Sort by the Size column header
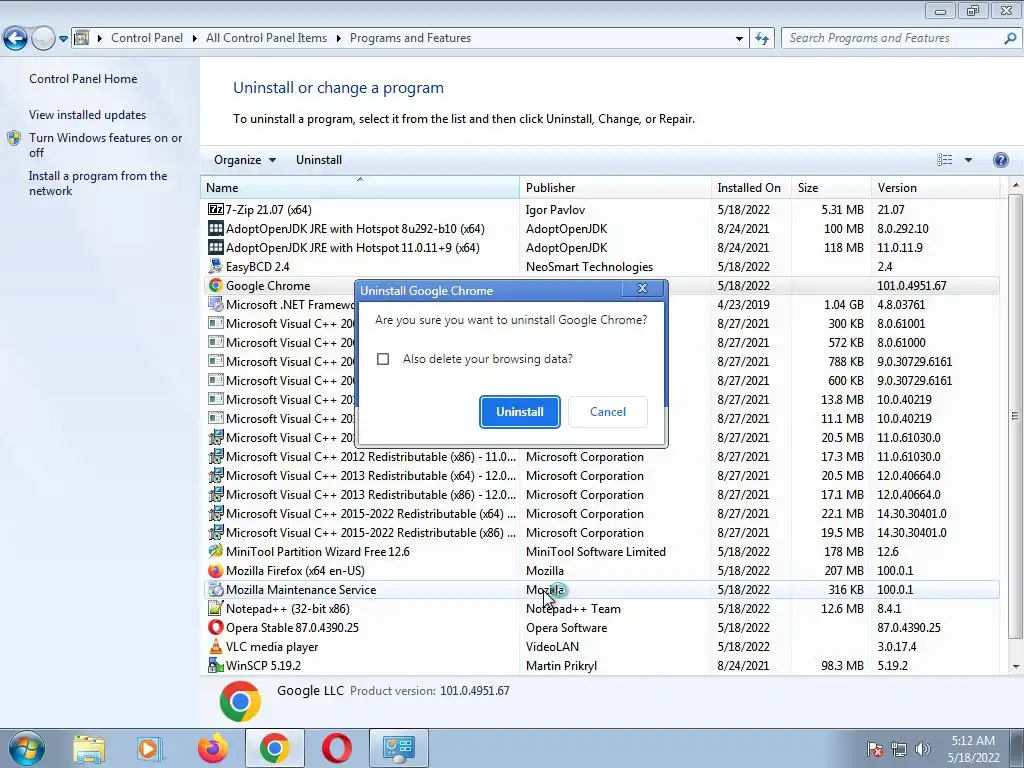Image resolution: width=1024 pixels, height=768 pixels. (831, 187)
